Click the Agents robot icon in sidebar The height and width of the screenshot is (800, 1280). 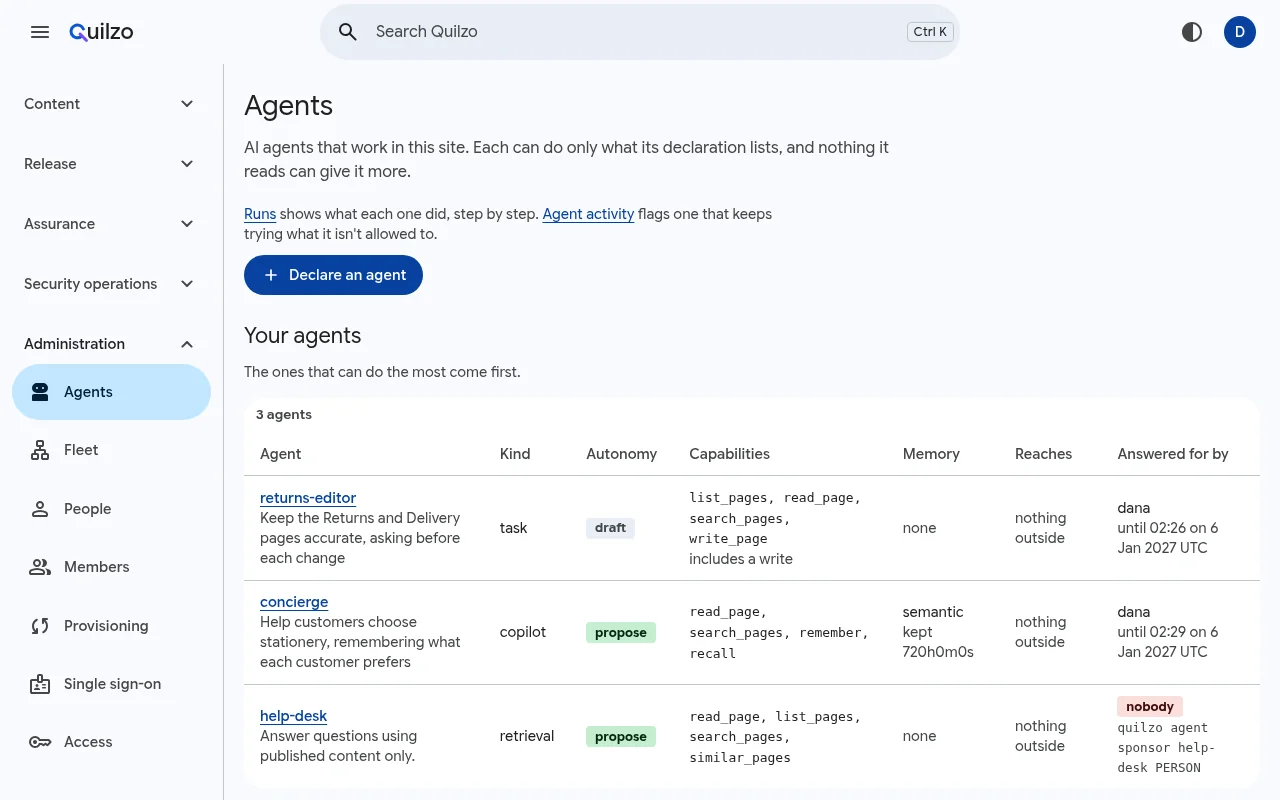click(40, 392)
